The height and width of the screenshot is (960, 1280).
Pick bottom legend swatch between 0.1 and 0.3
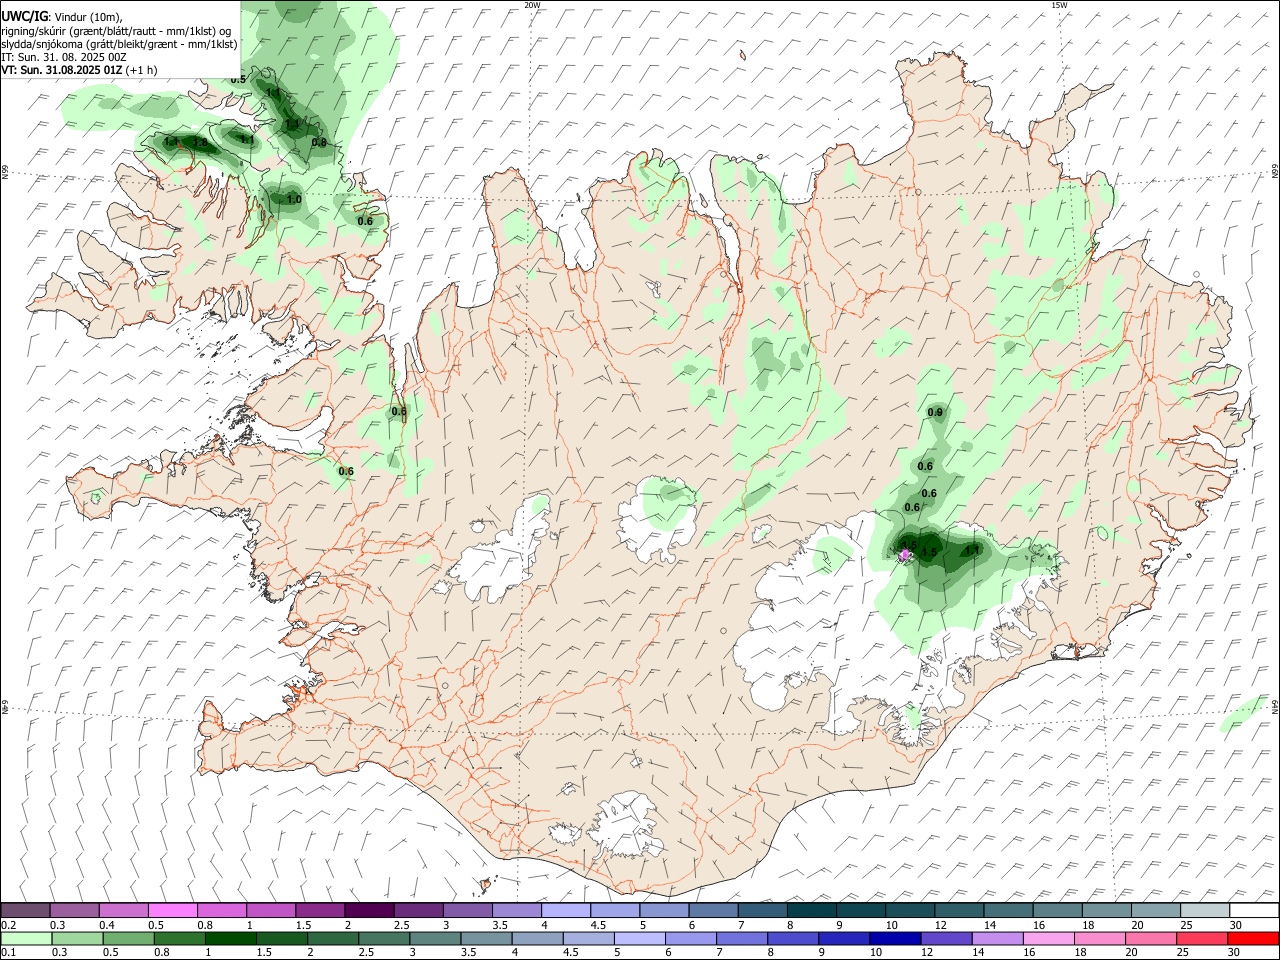pos(26,939)
